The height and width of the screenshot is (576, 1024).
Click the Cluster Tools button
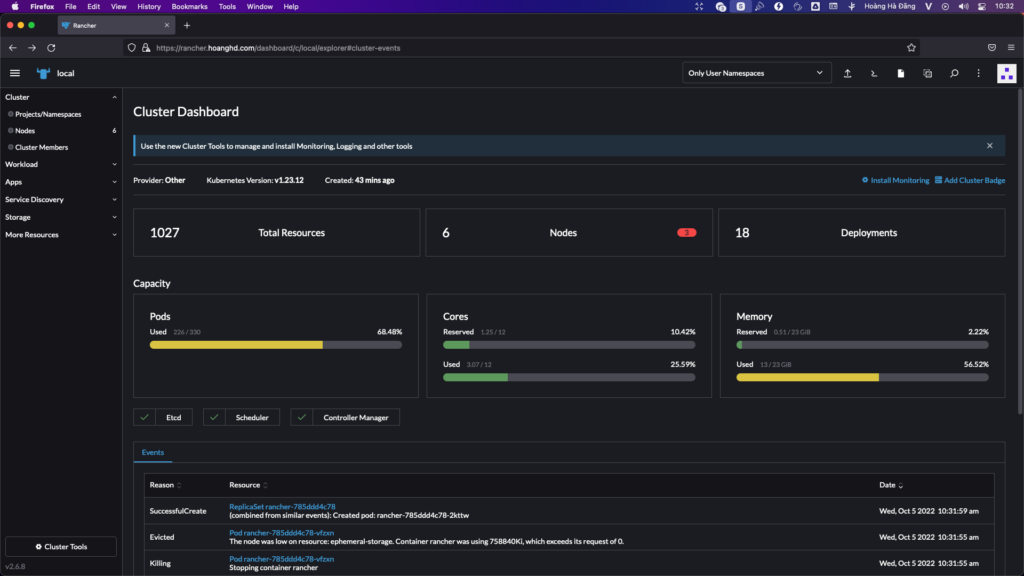61,547
